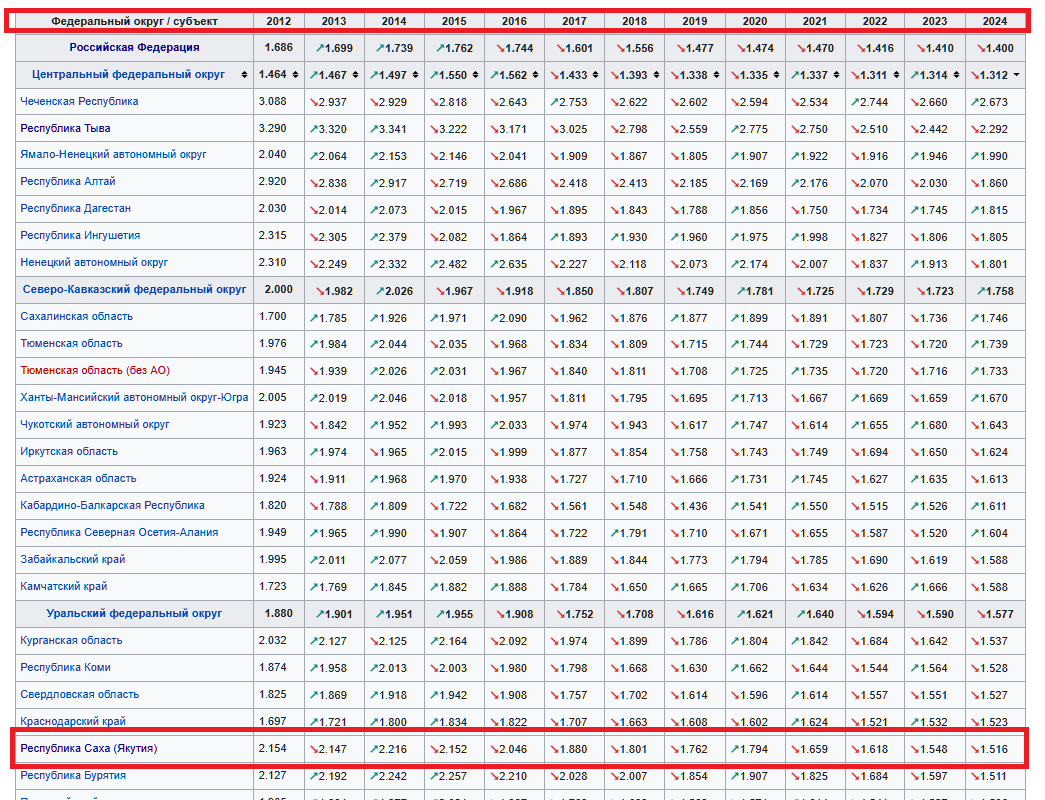
Task: Open the Камчатский край link
Action: [x=63, y=586]
